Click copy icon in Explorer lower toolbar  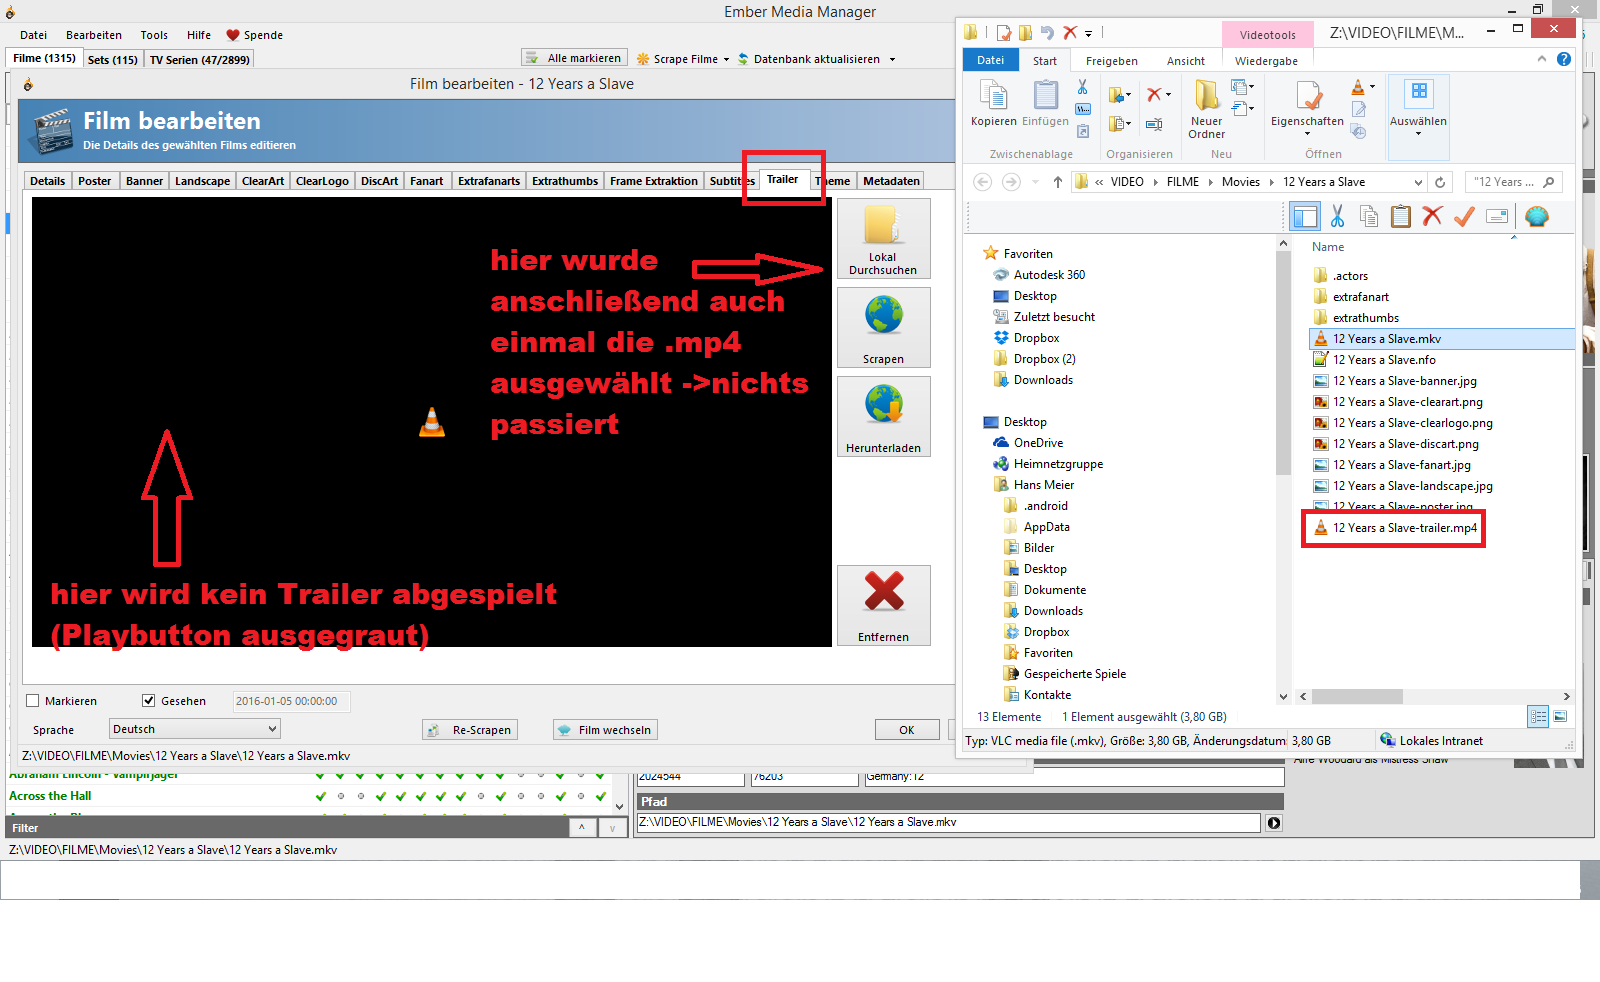1369,216
